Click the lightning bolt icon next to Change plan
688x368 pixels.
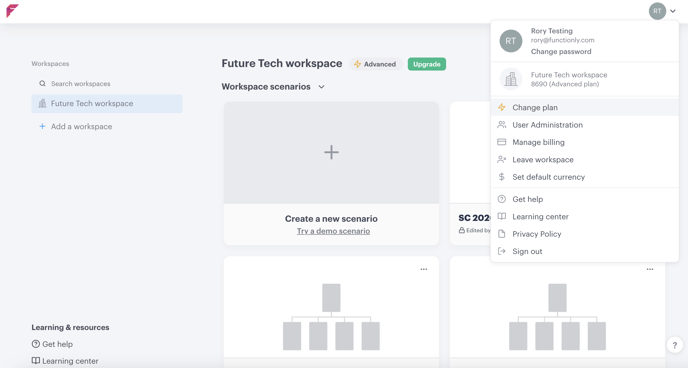(502, 107)
